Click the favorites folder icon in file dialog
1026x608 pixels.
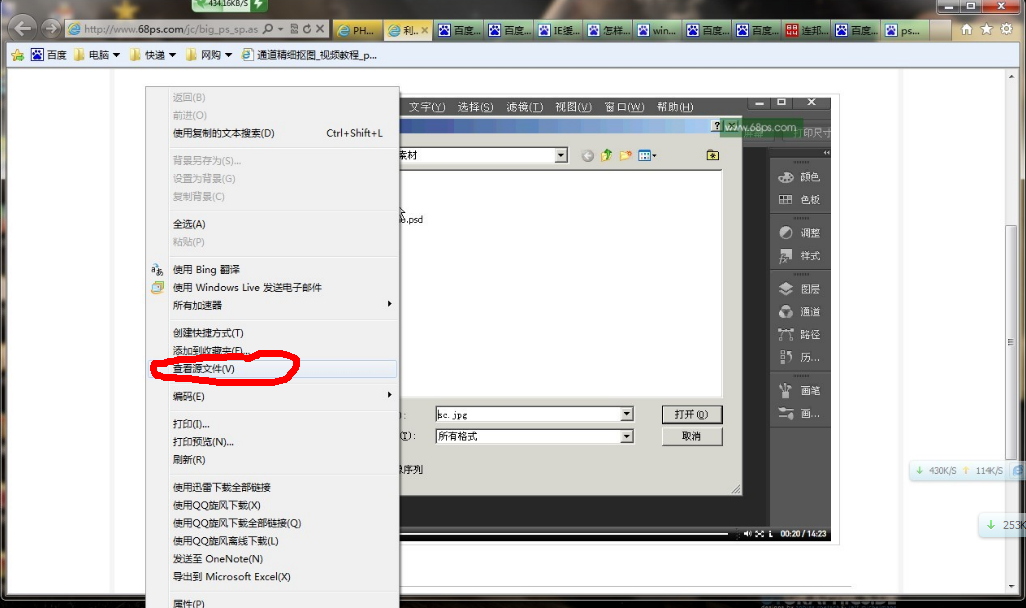click(713, 155)
